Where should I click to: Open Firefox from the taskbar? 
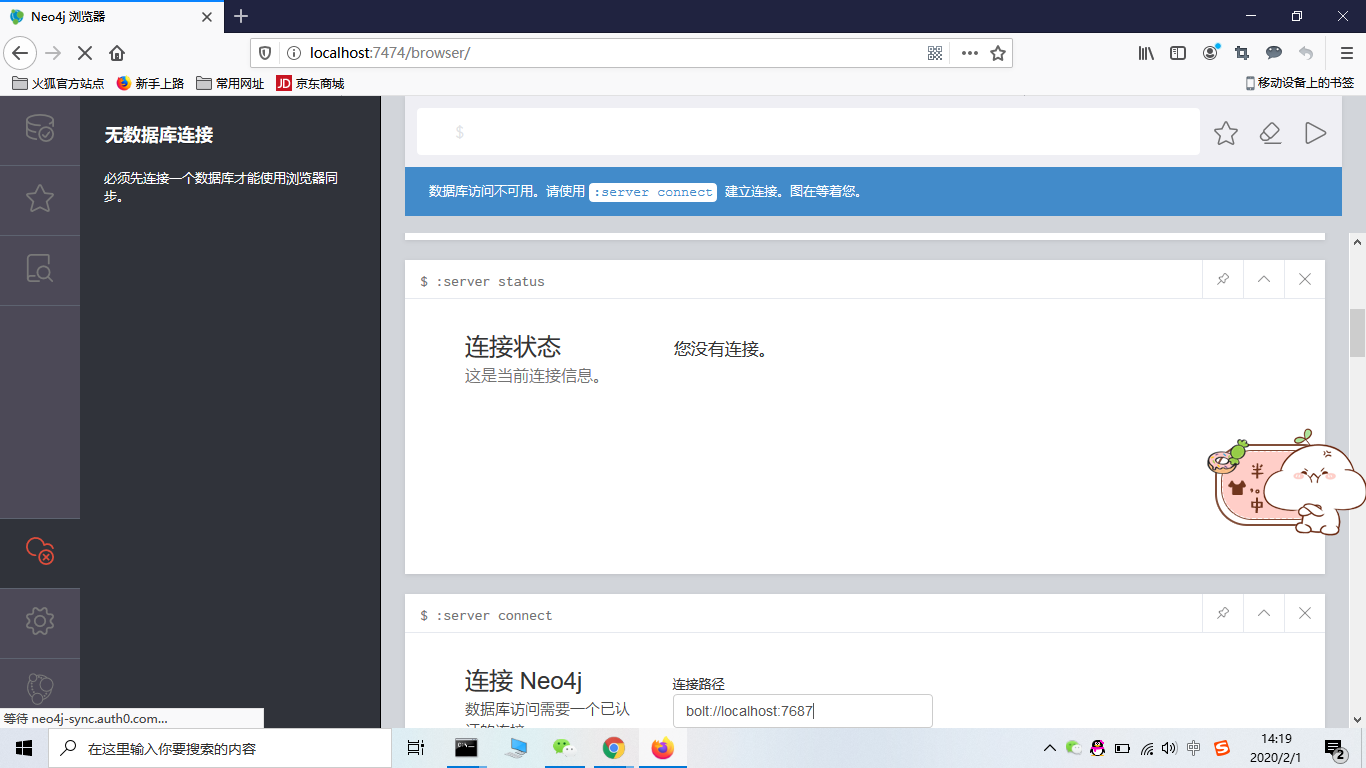tap(662, 748)
